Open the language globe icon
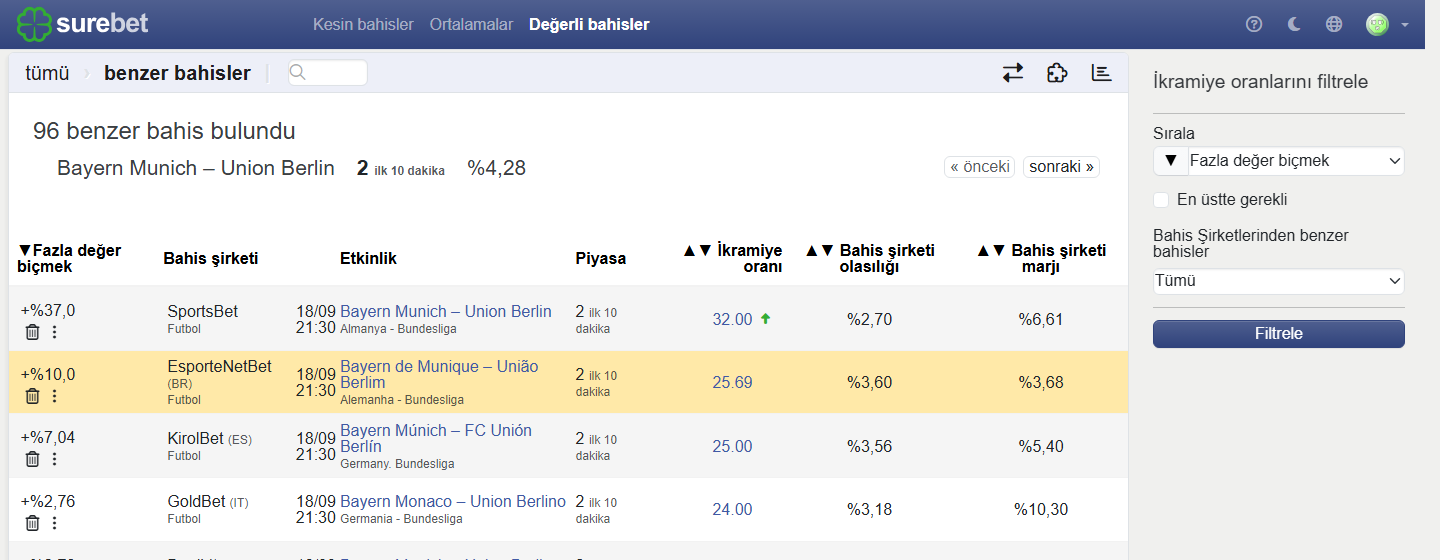1440x560 pixels. point(1334,24)
